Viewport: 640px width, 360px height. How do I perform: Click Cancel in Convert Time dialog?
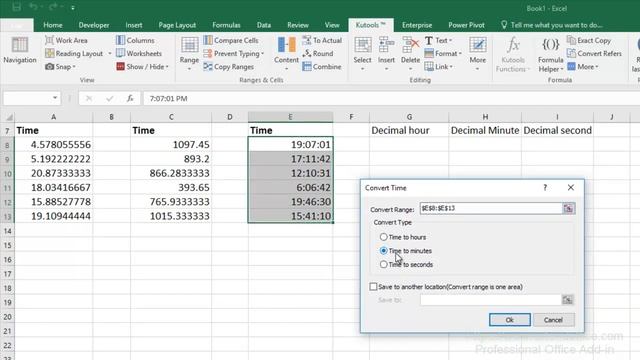tap(553, 320)
